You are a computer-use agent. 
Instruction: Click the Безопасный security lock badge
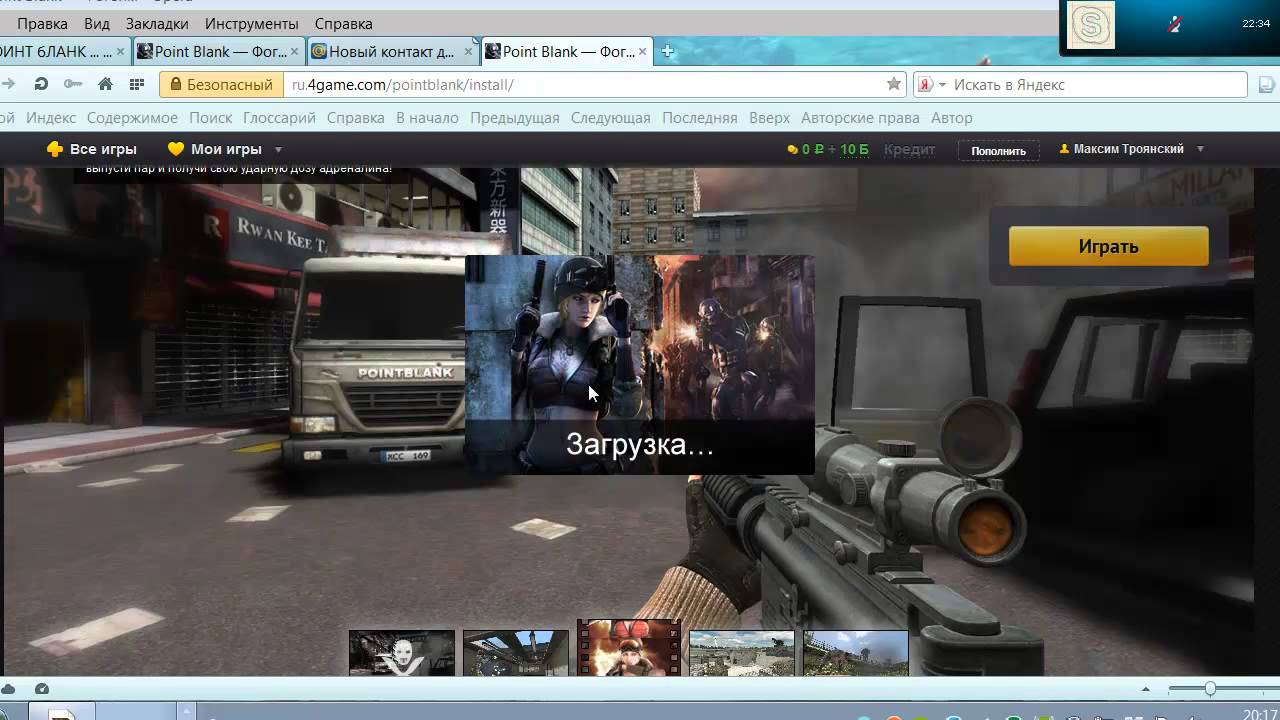click(x=222, y=85)
